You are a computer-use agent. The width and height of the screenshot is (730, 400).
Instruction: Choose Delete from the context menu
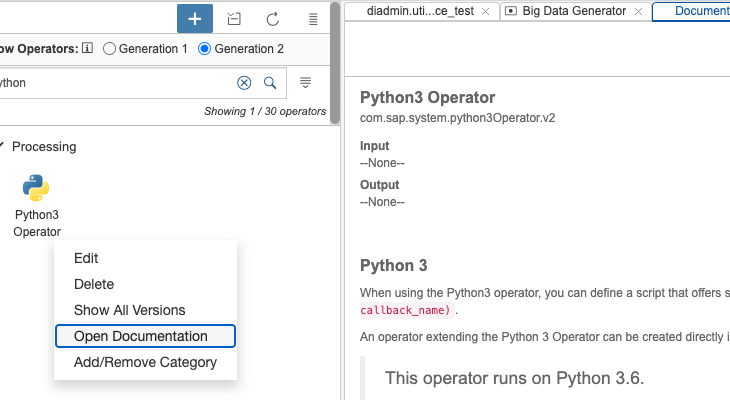[94, 284]
